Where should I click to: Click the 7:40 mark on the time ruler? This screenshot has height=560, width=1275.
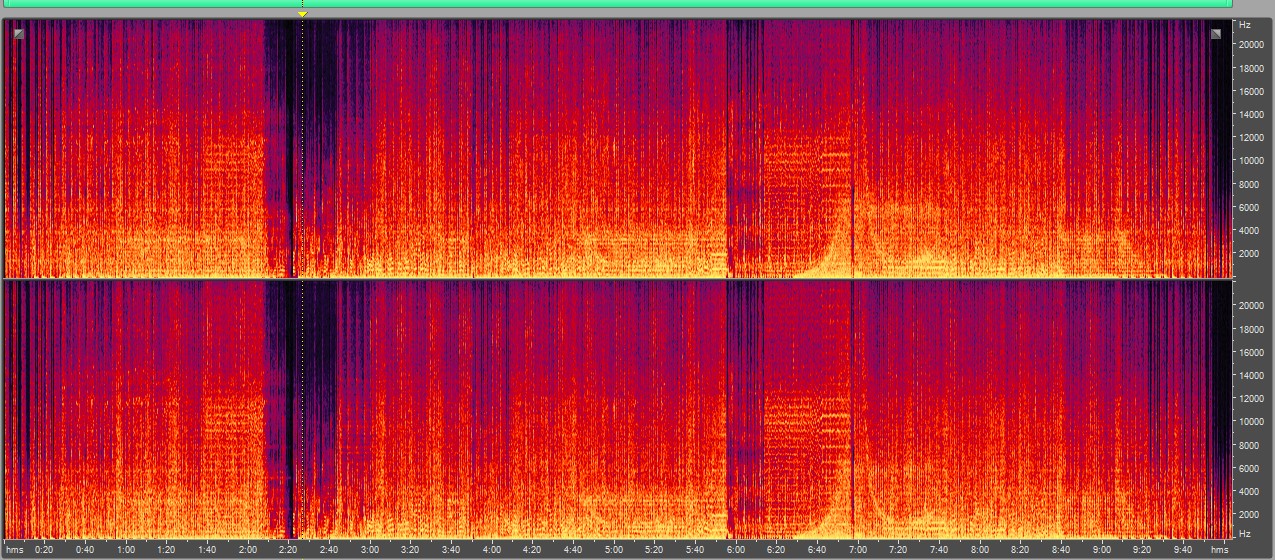939,550
